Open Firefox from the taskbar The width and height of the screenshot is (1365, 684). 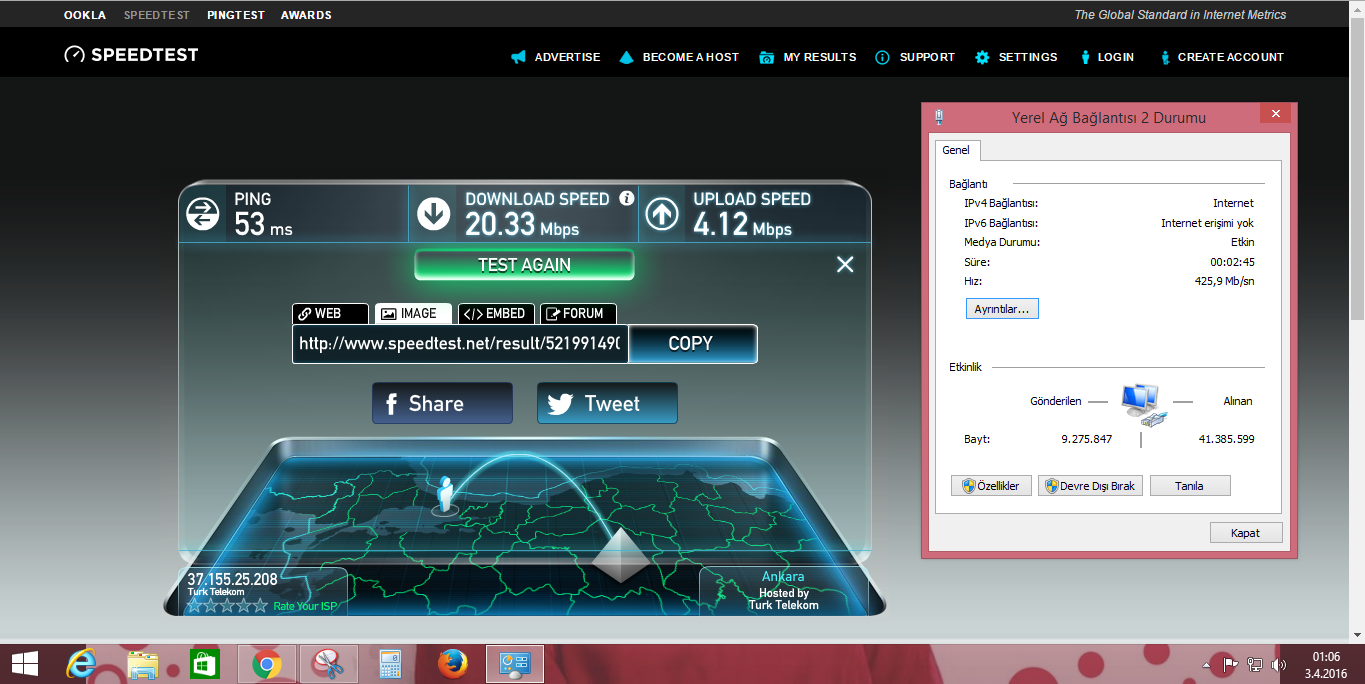click(453, 664)
